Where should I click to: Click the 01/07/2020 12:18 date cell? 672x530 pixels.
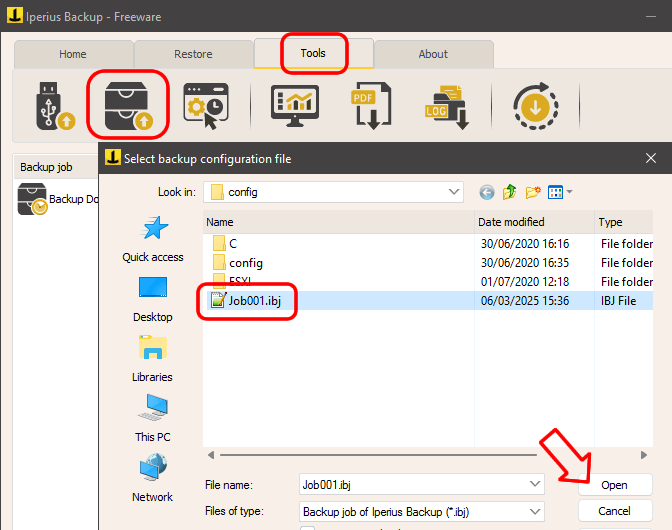[x=525, y=282]
